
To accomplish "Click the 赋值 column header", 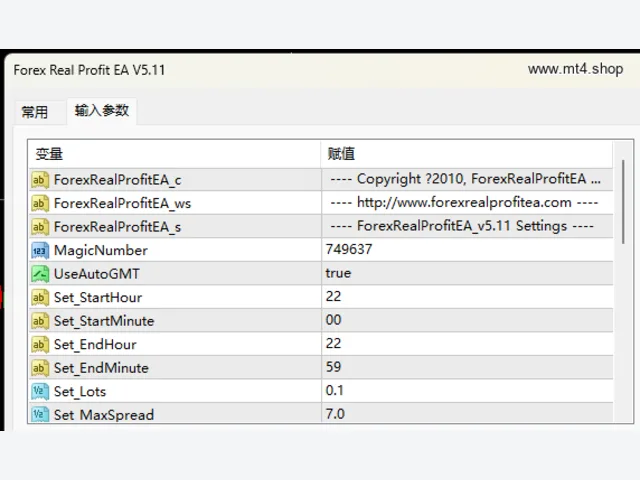I will 467,154.
